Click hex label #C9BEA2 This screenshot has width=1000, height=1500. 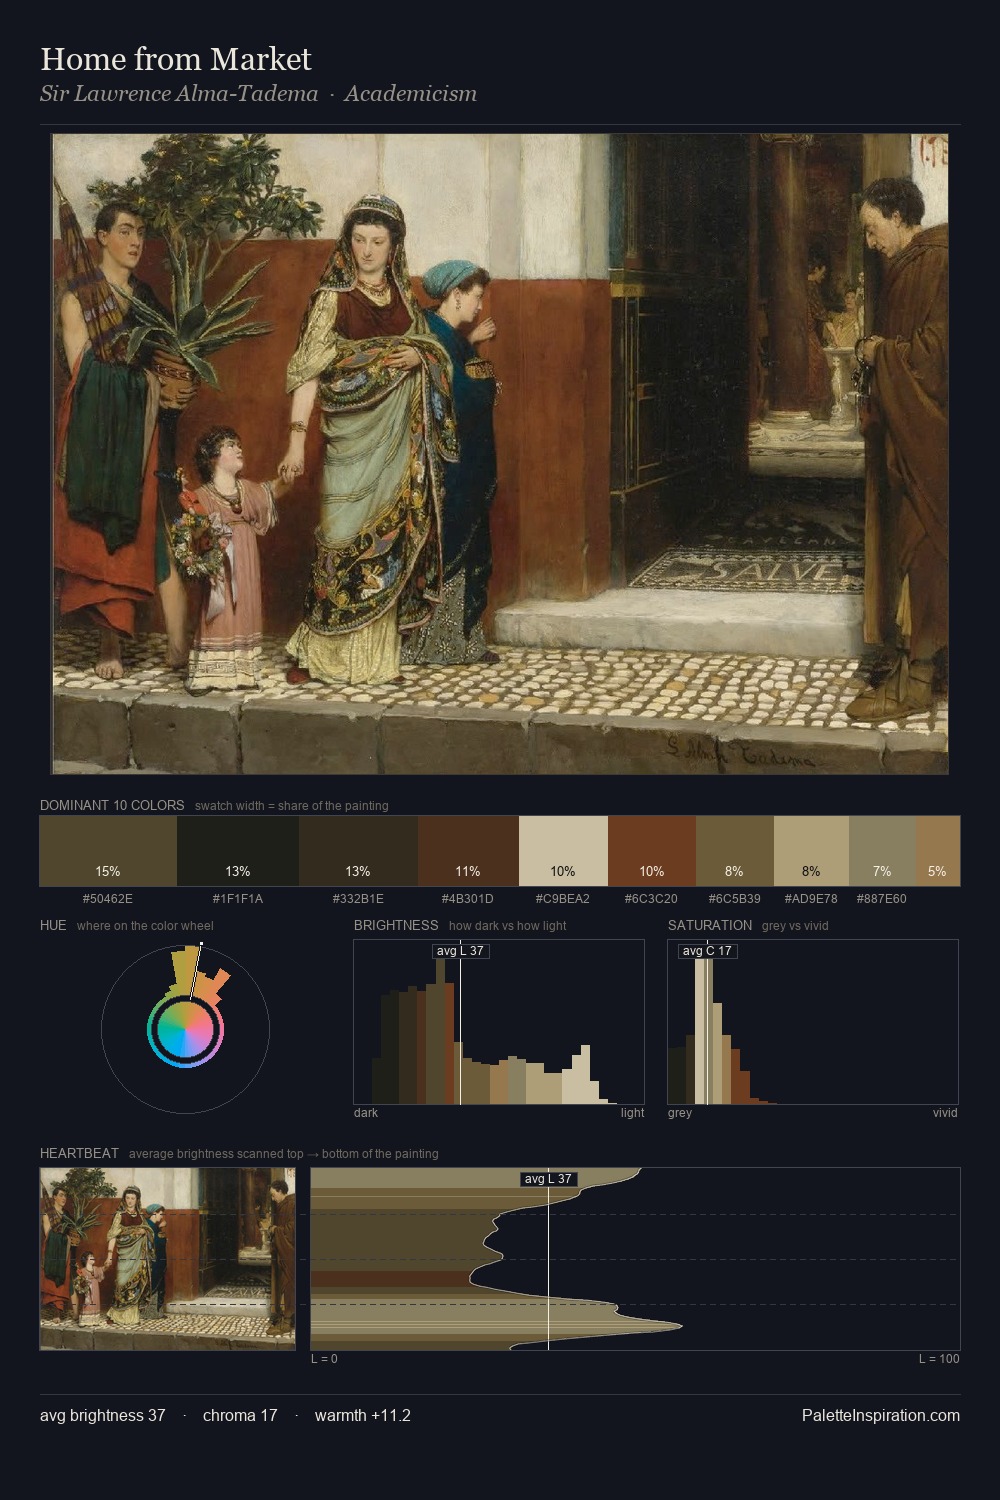point(563,899)
